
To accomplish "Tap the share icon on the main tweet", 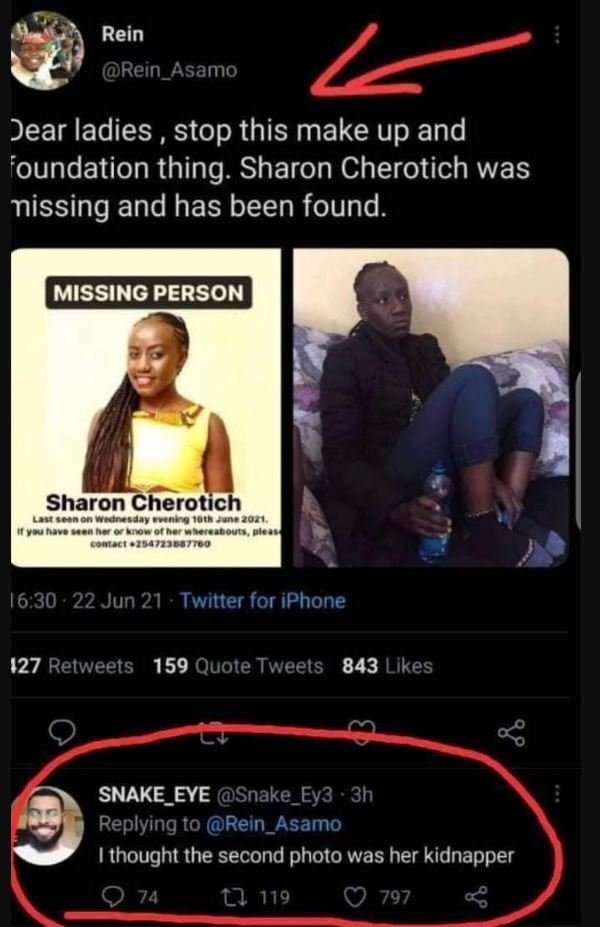I will click(511, 732).
